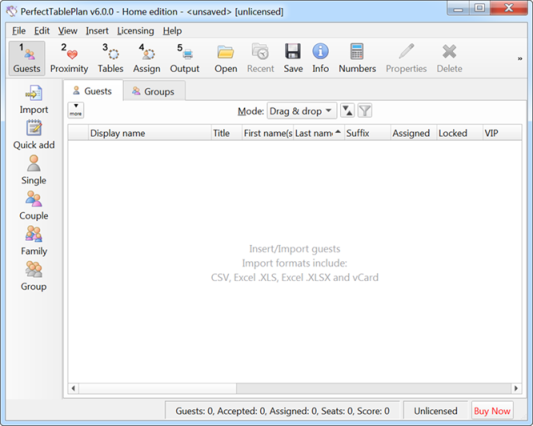Sort by Last name column header
This screenshot has width=533, height=426.
coord(319,133)
